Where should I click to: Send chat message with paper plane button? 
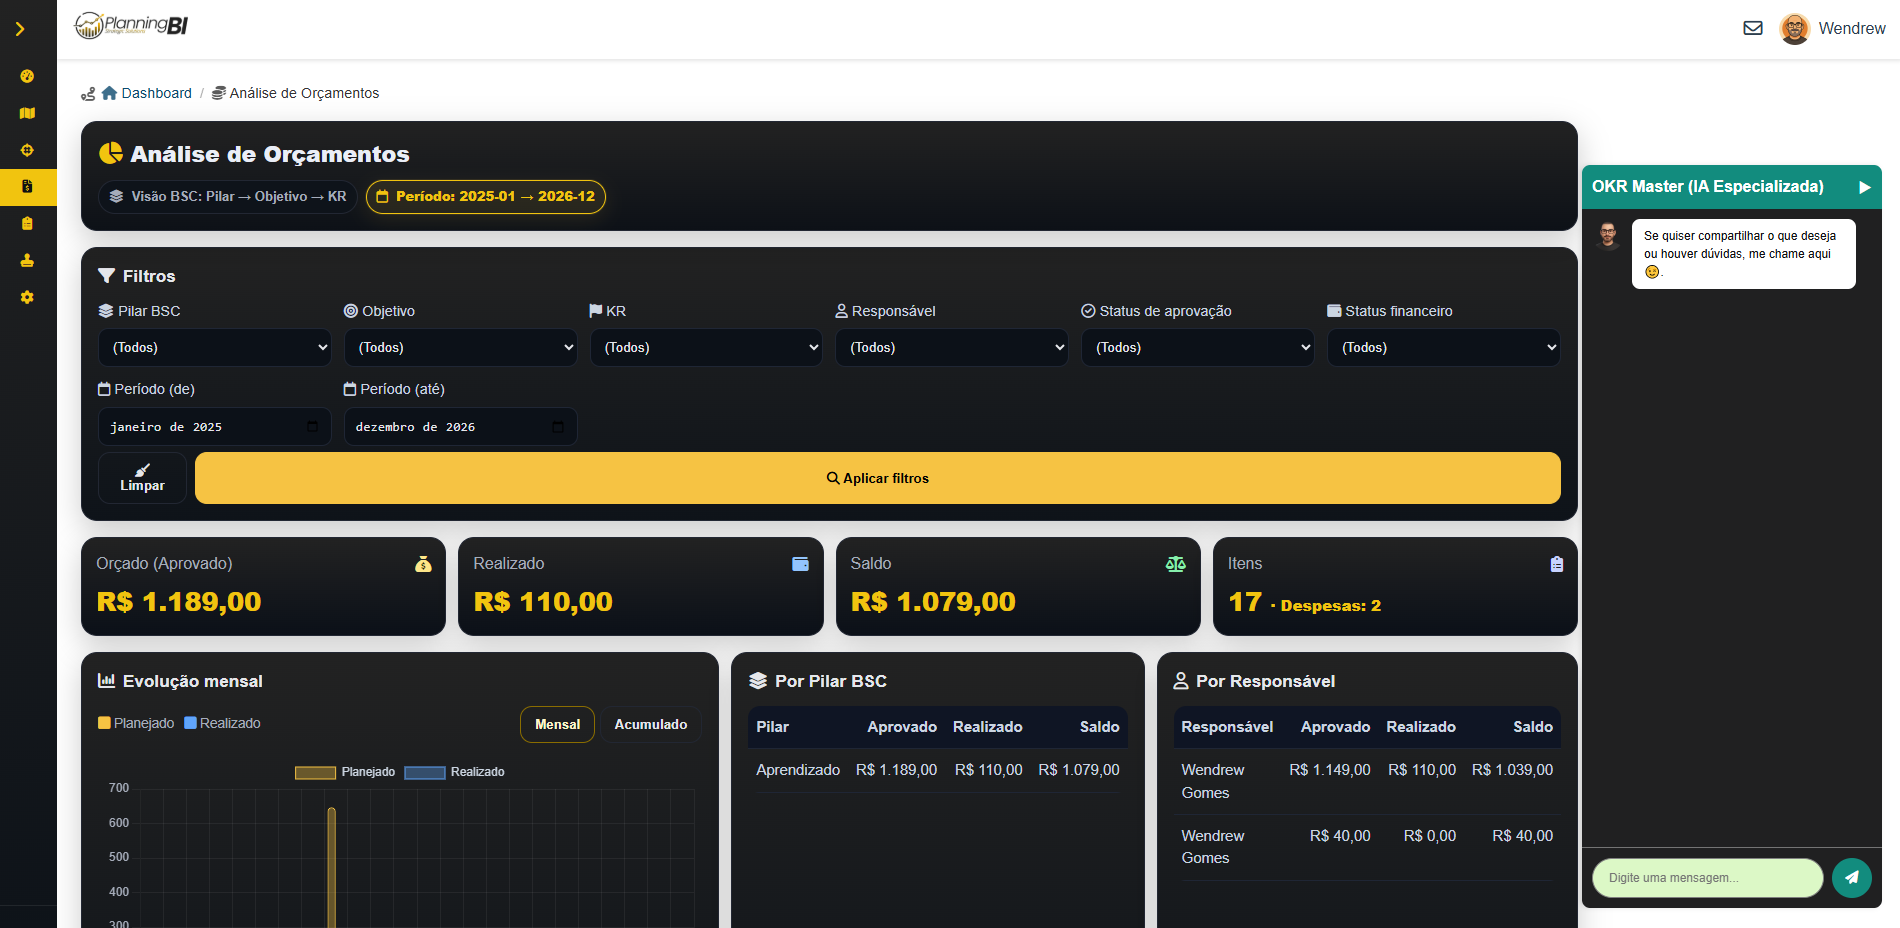(x=1851, y=877)
